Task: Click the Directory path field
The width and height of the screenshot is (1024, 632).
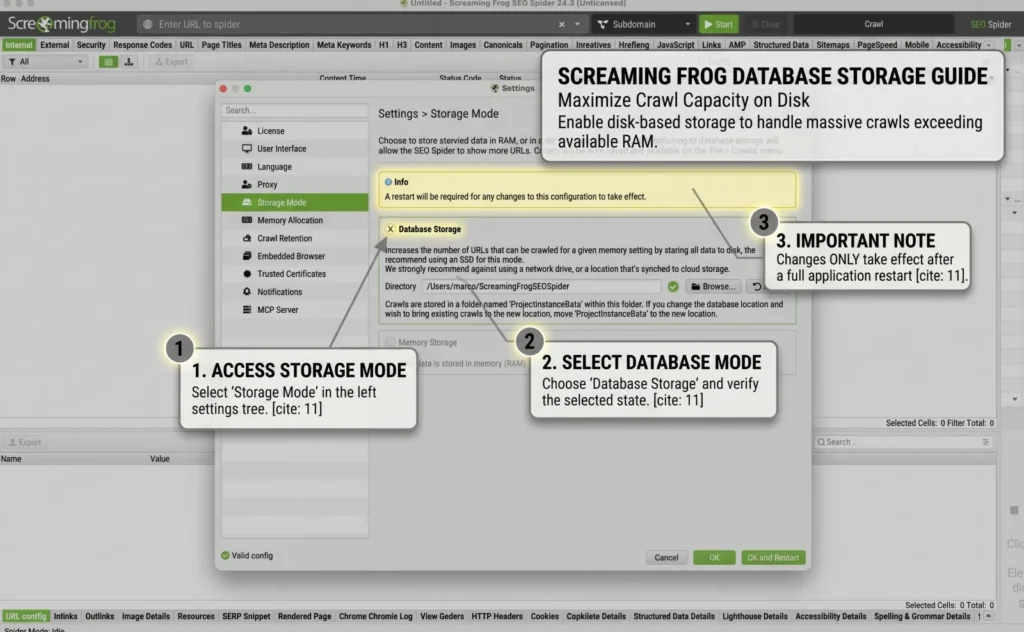Action: point(541,287)
